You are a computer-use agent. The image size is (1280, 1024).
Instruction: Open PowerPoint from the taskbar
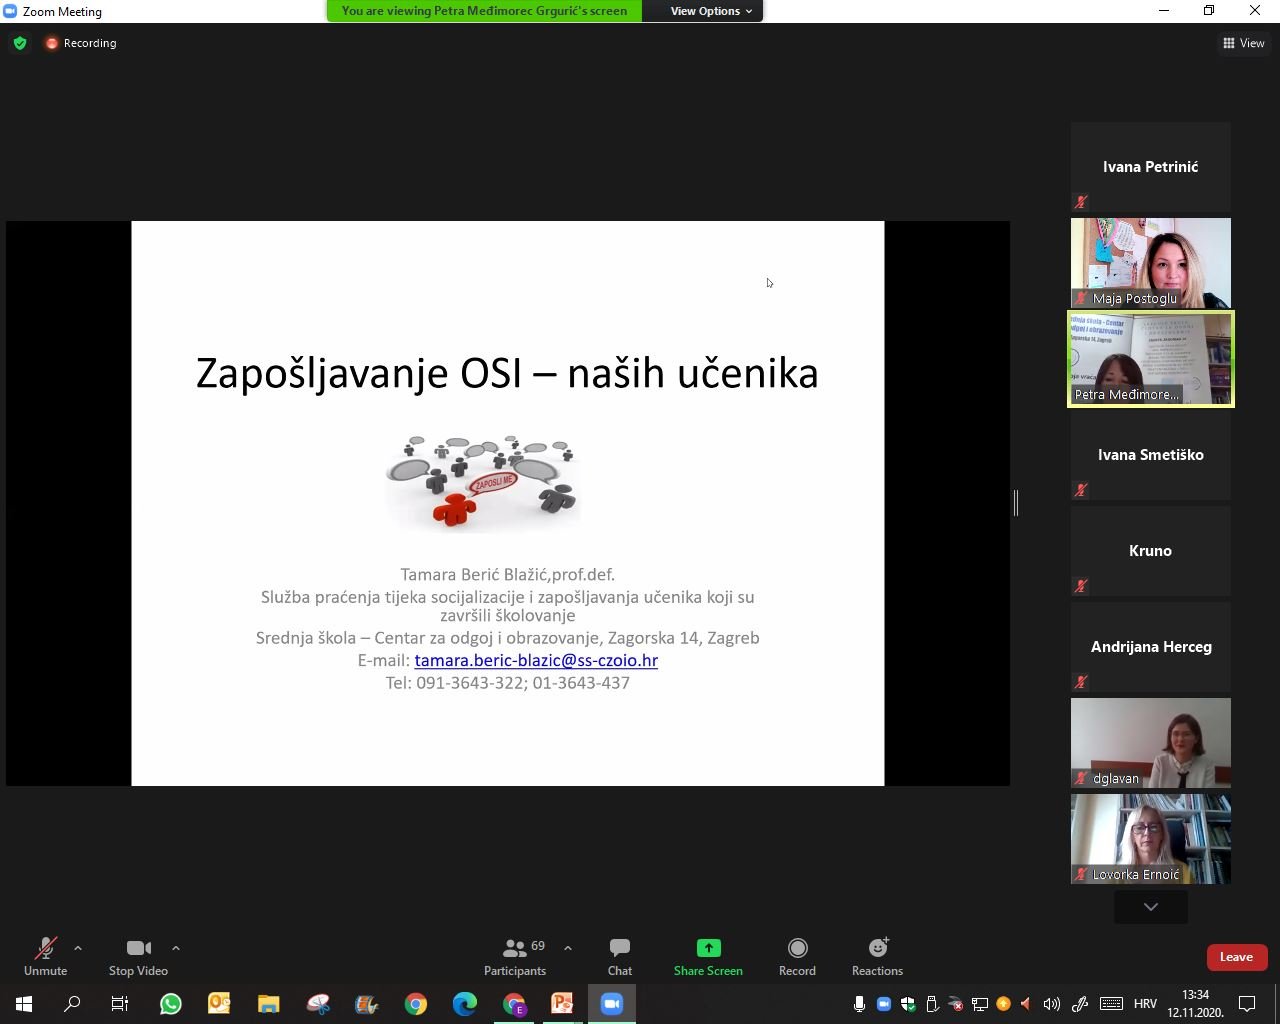[562, 1004]
